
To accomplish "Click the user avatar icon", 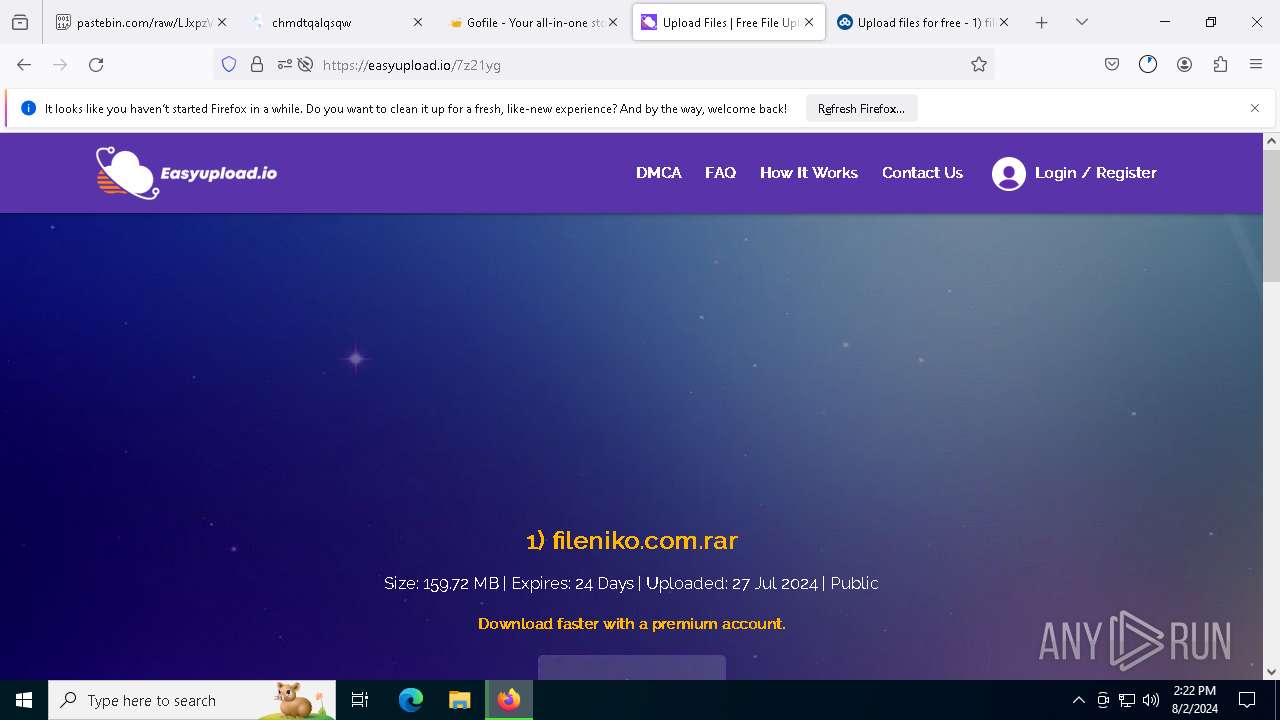I will [x=1009, y=174].
